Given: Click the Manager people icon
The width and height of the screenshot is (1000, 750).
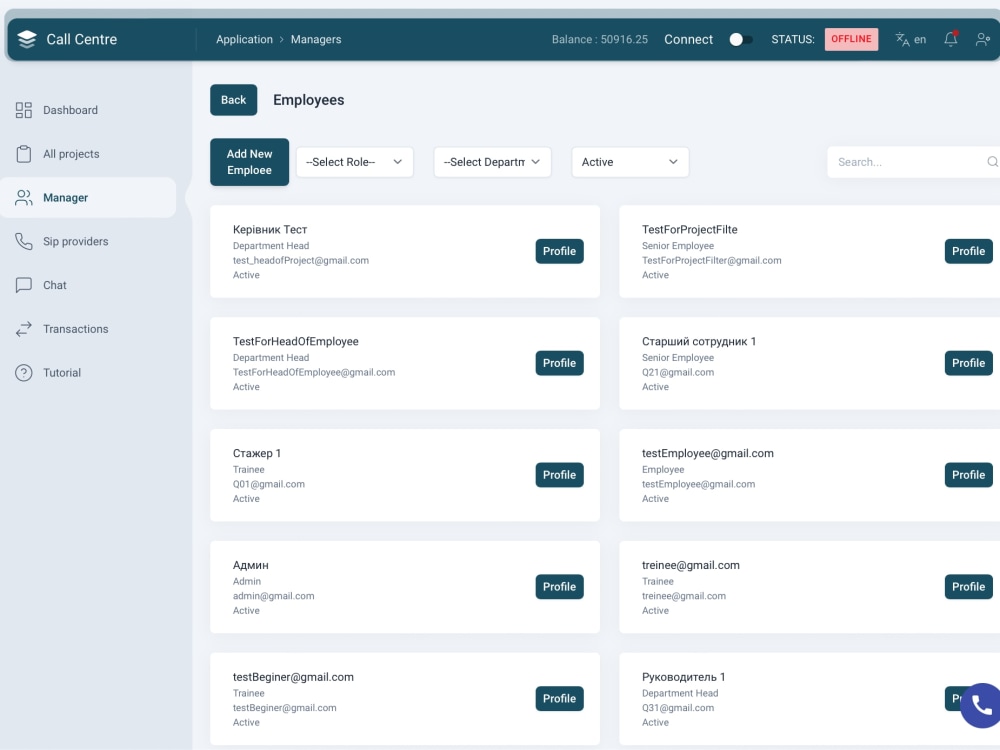Looking at the screenshot, I should click(24, 198).
